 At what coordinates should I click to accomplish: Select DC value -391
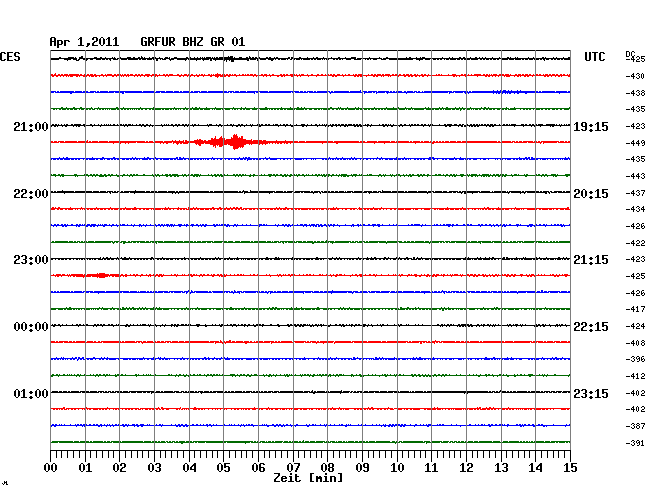(635, 443)
